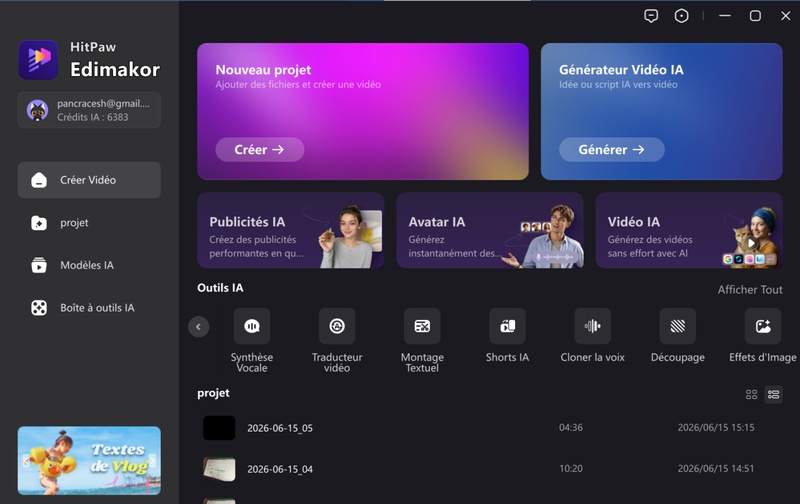Open the Vidéo IA card
This screenshot has width=800, height=504.
pos(689,230)
